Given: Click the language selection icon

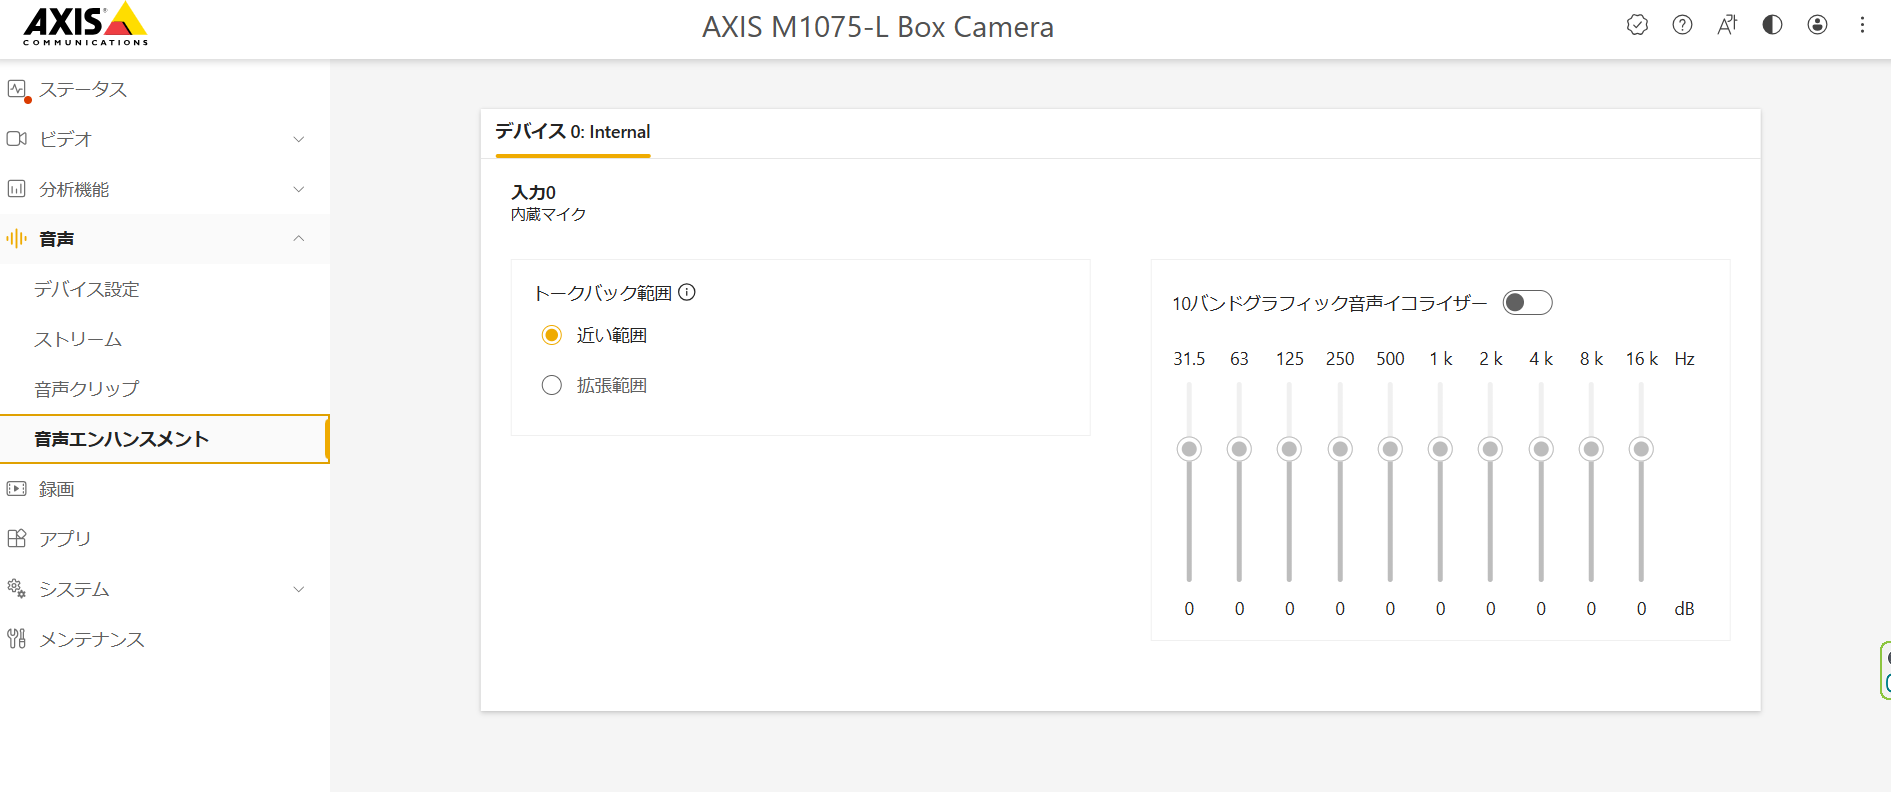Looking at the screenshot, I should pyautogui.click(x=1727, y=25).
